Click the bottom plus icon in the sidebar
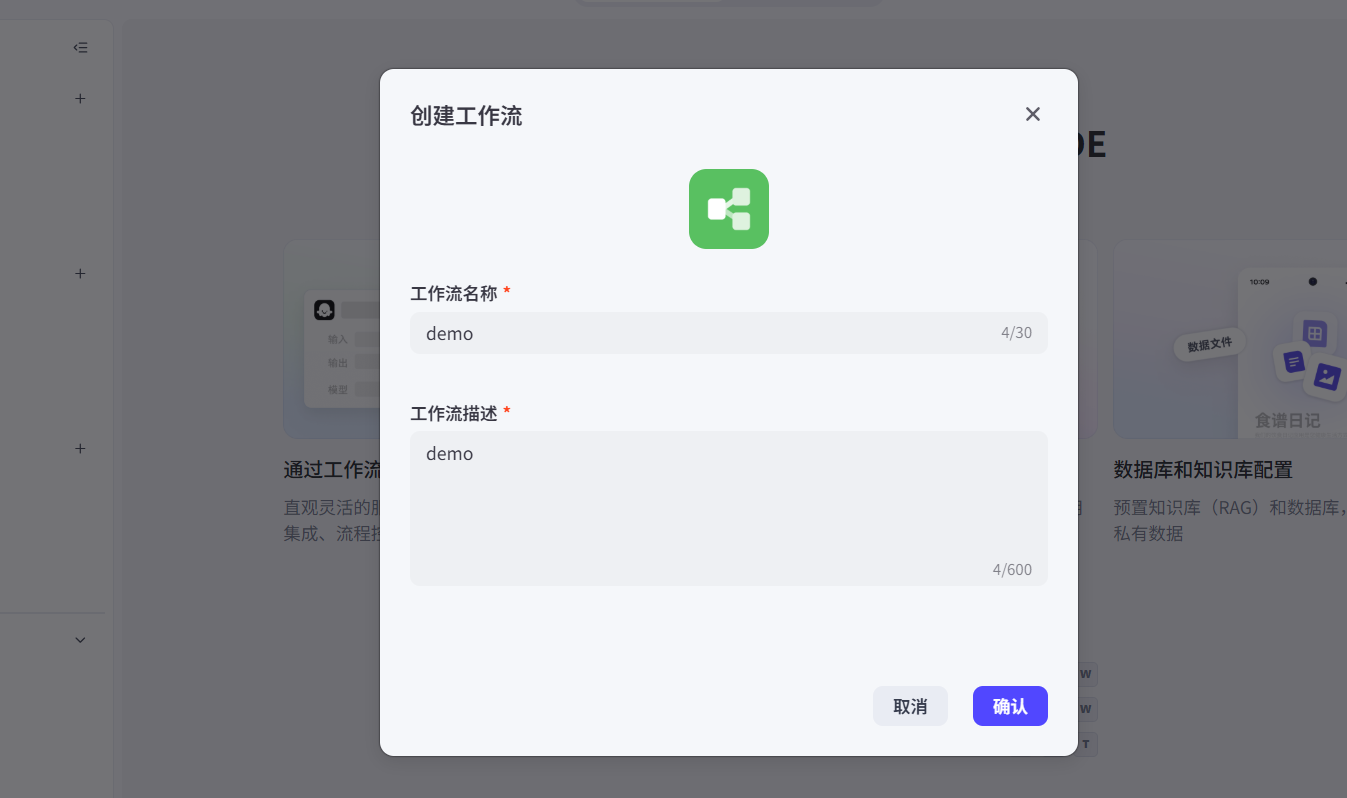Image resolution: width=1347 pixels, height=798 pixels. [x=80, y=448]
